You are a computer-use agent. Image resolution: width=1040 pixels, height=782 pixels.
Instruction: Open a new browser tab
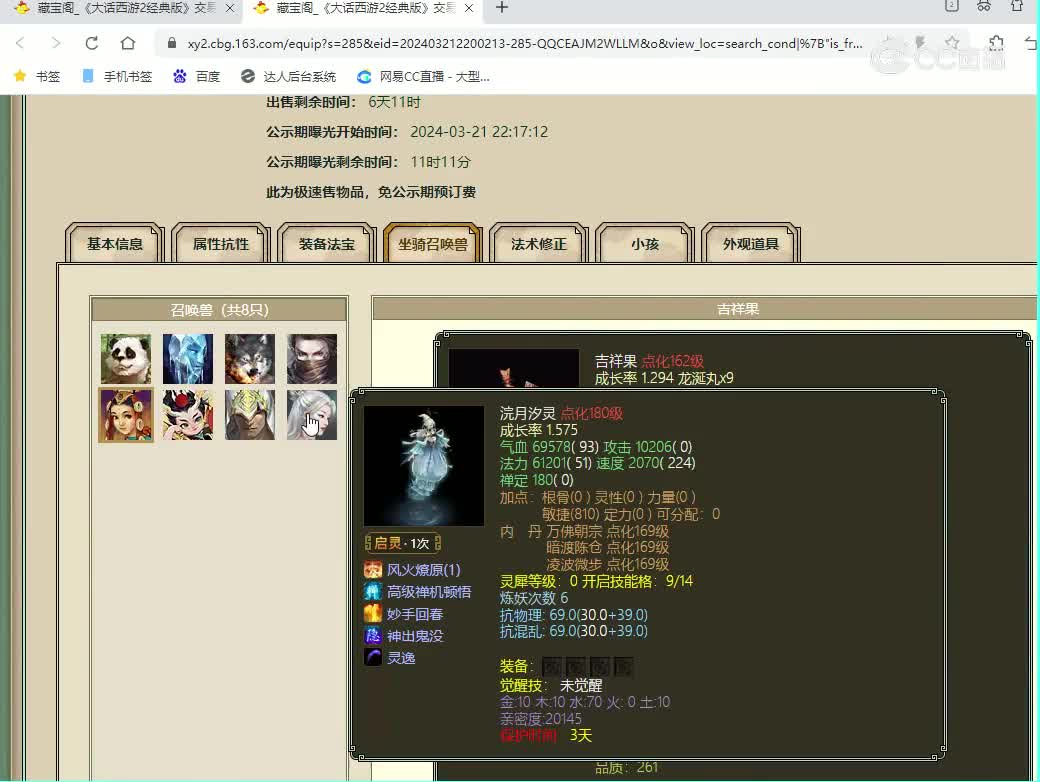502,8
